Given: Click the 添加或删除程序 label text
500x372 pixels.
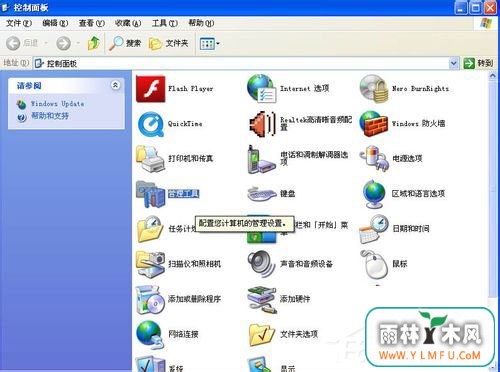Looking at the screenshot, I should (194, 299).
